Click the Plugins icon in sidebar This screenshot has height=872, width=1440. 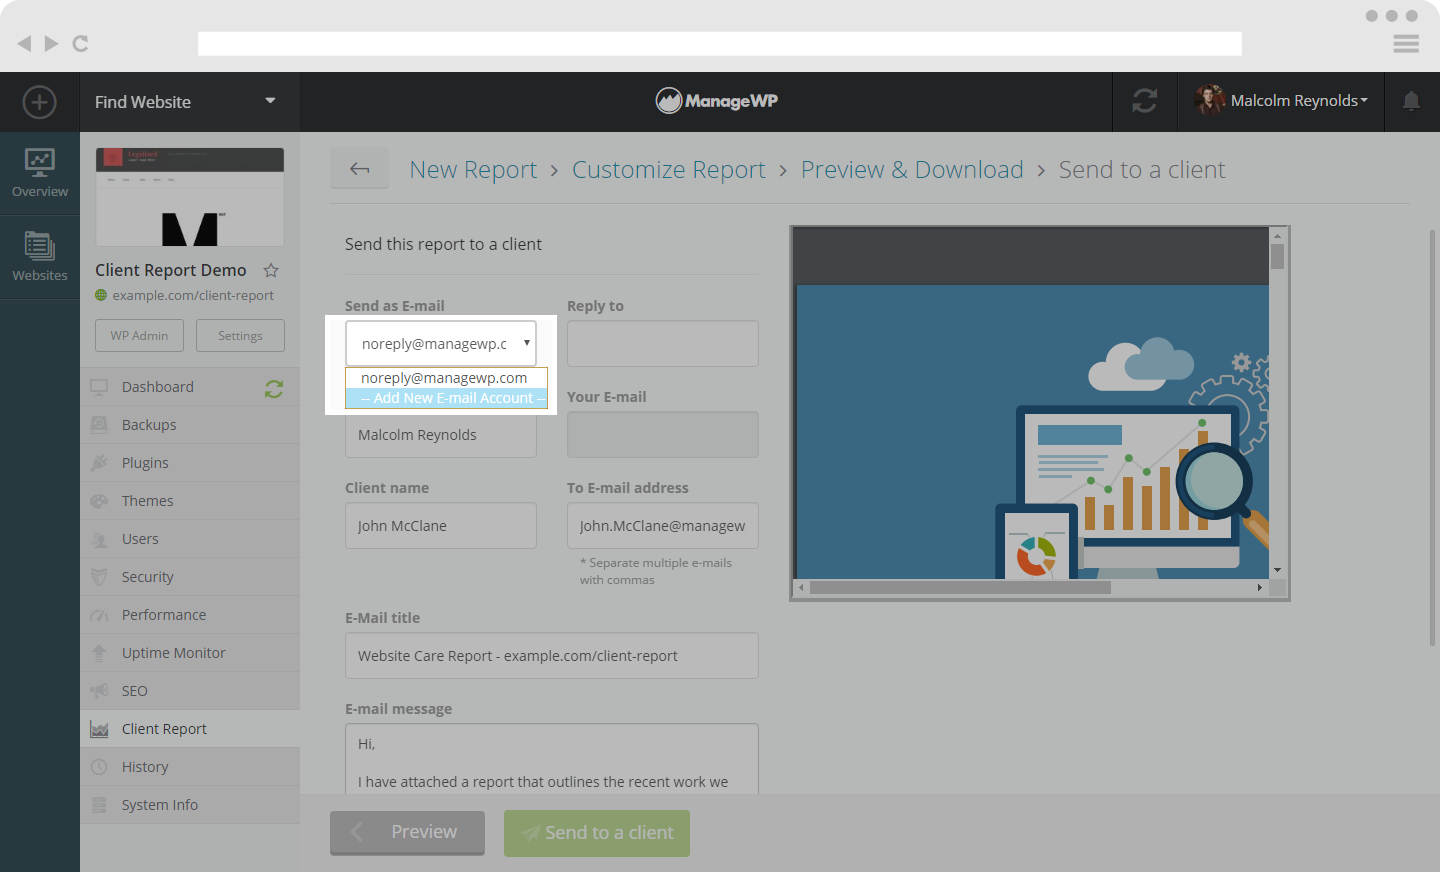[x=99, y=463]
